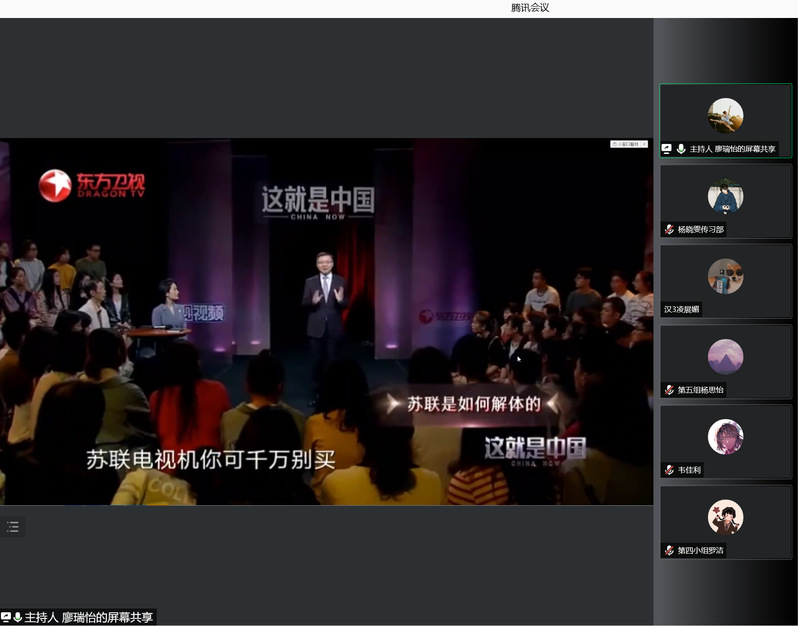Click the screen-share icon on the host's participant tile

667,149
